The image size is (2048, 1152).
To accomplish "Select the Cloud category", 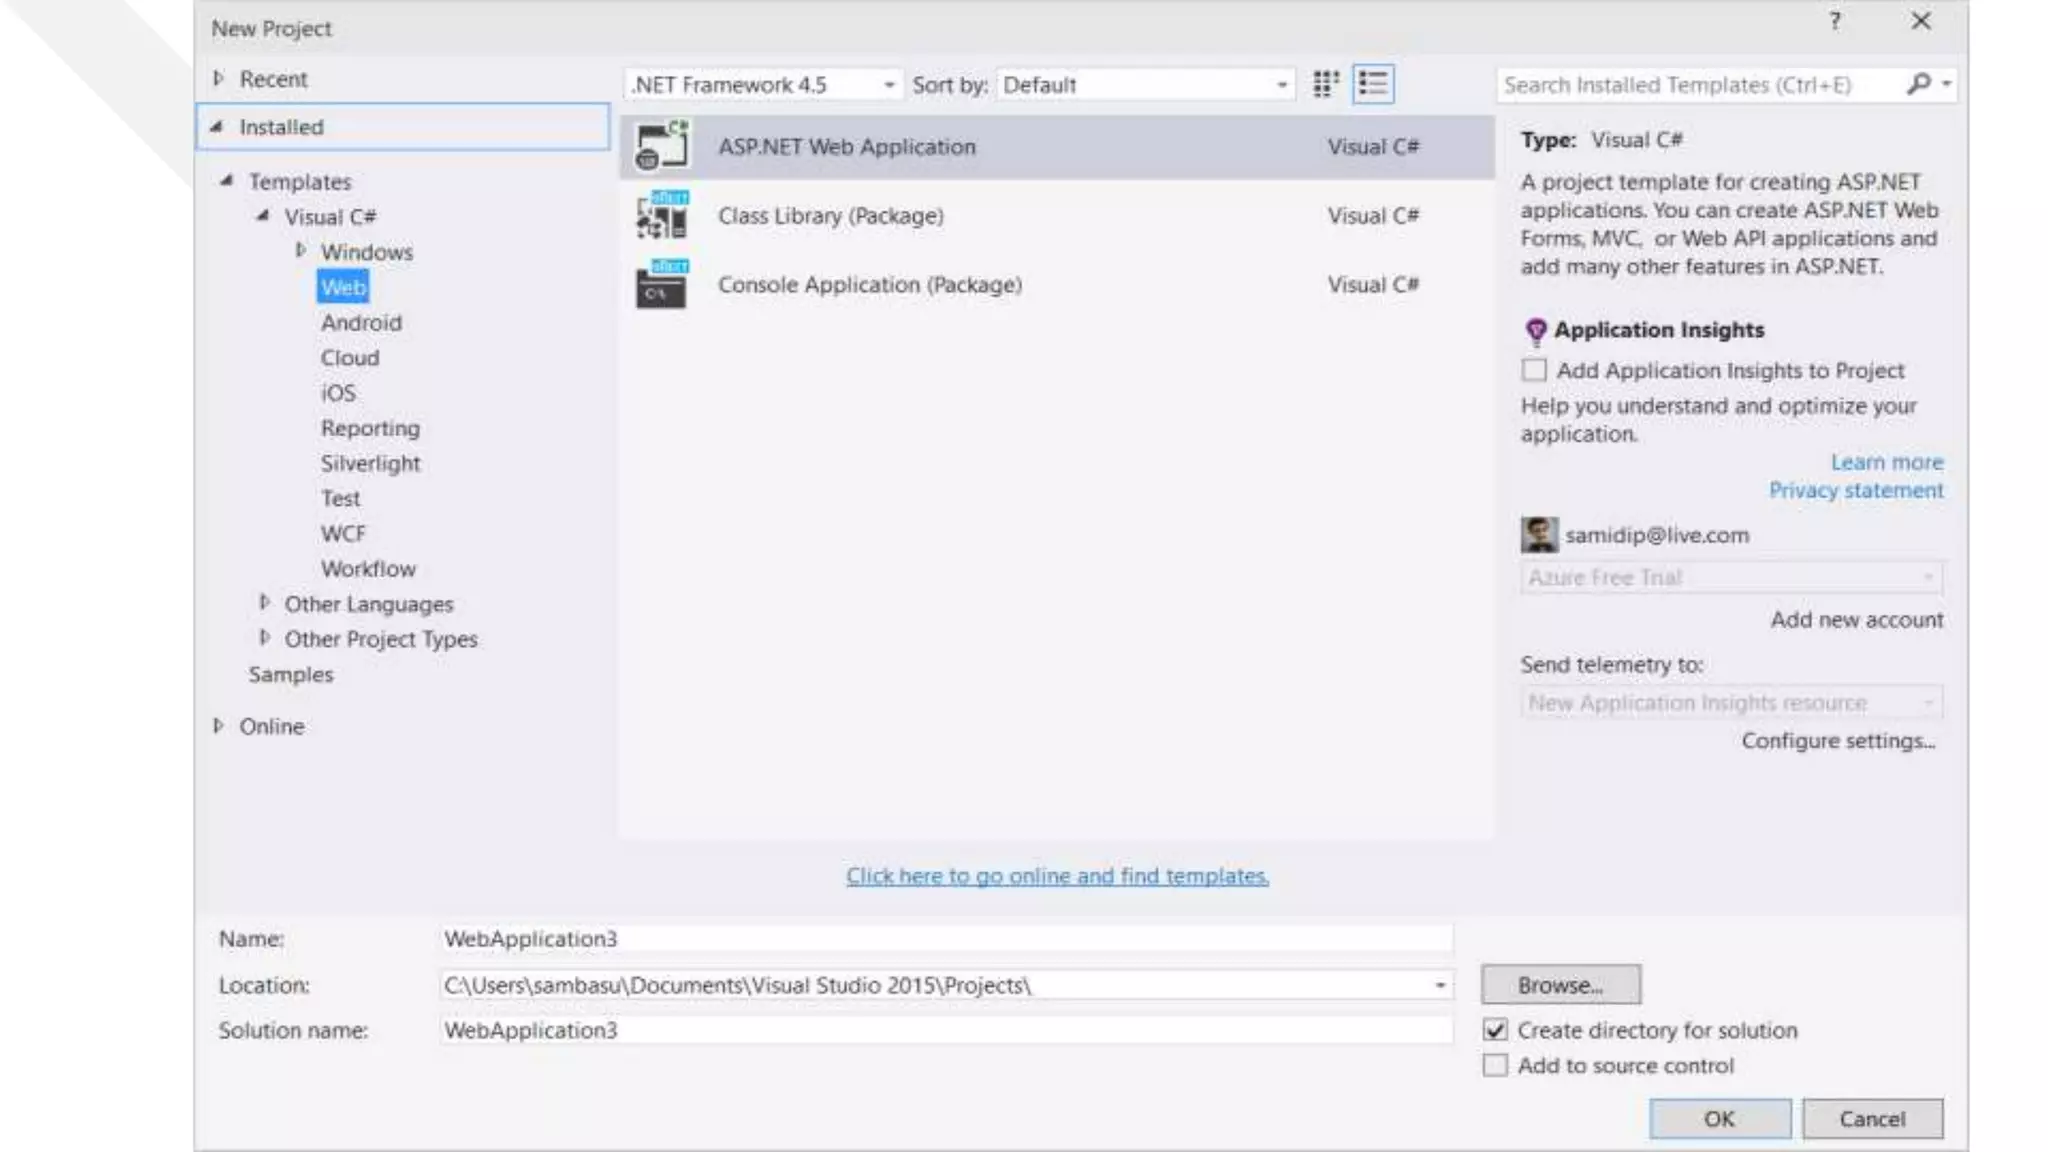I will click(x=350, y=357).
